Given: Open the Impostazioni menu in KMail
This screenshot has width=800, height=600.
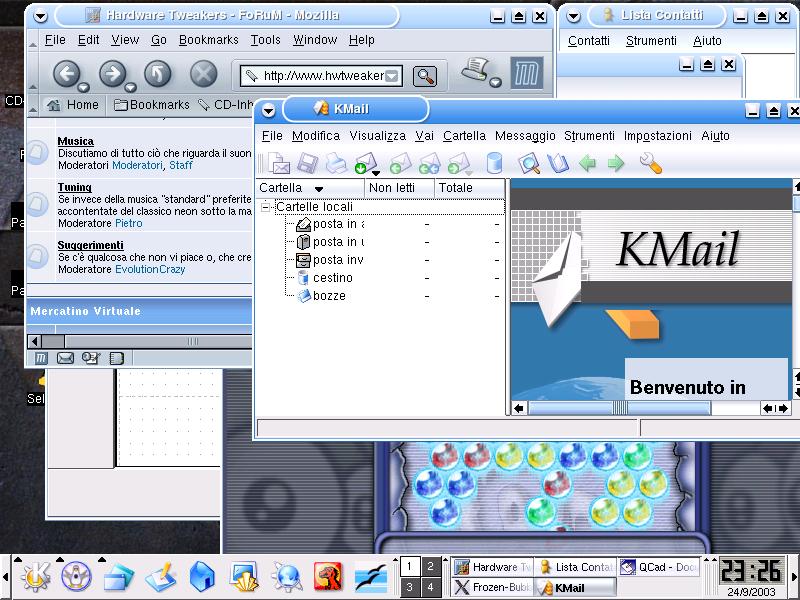Looking at the screenshot, I should click(658, 136).
